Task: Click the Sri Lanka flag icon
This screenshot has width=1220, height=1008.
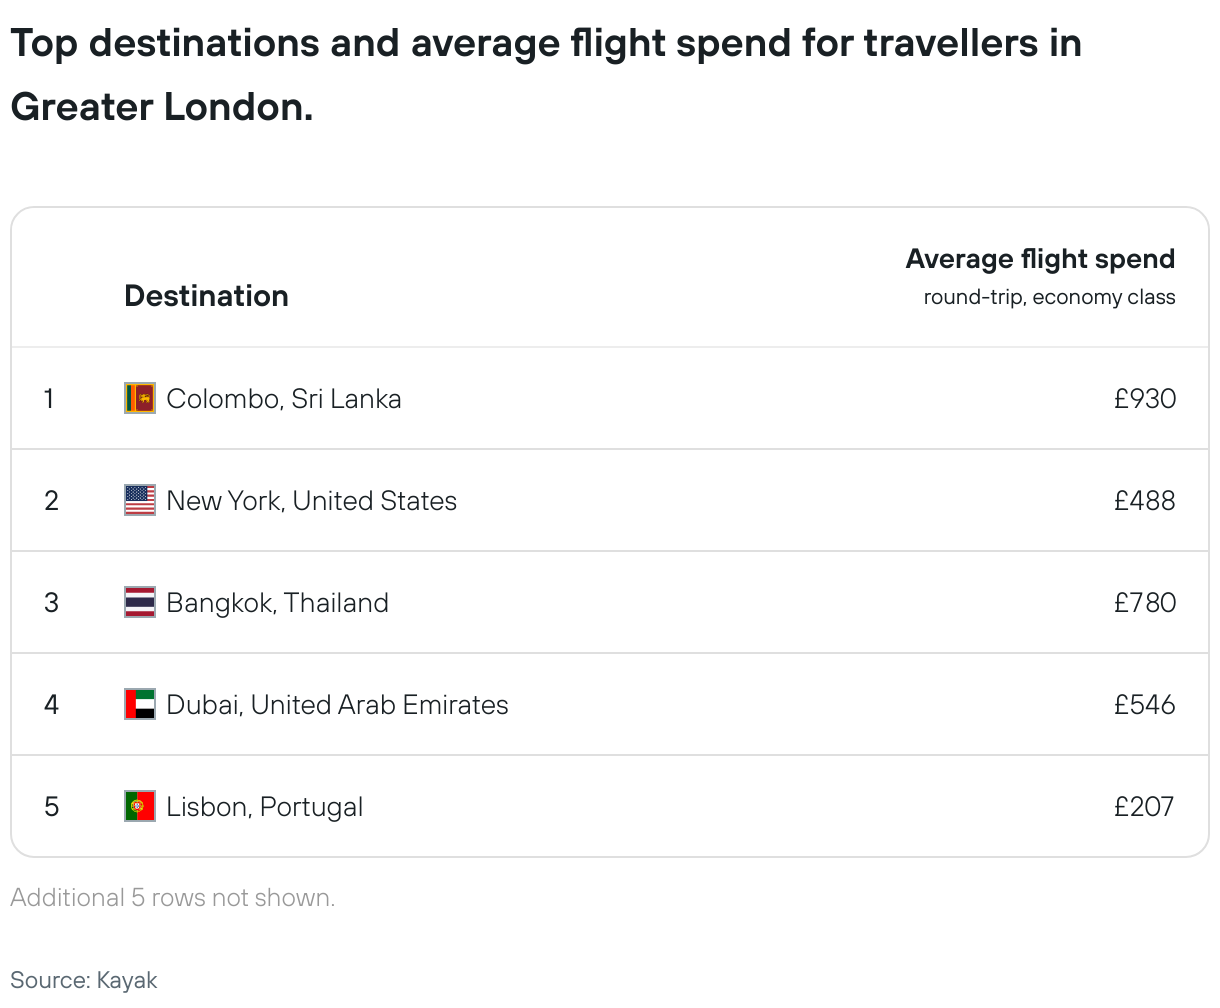Action: point(140,398)
